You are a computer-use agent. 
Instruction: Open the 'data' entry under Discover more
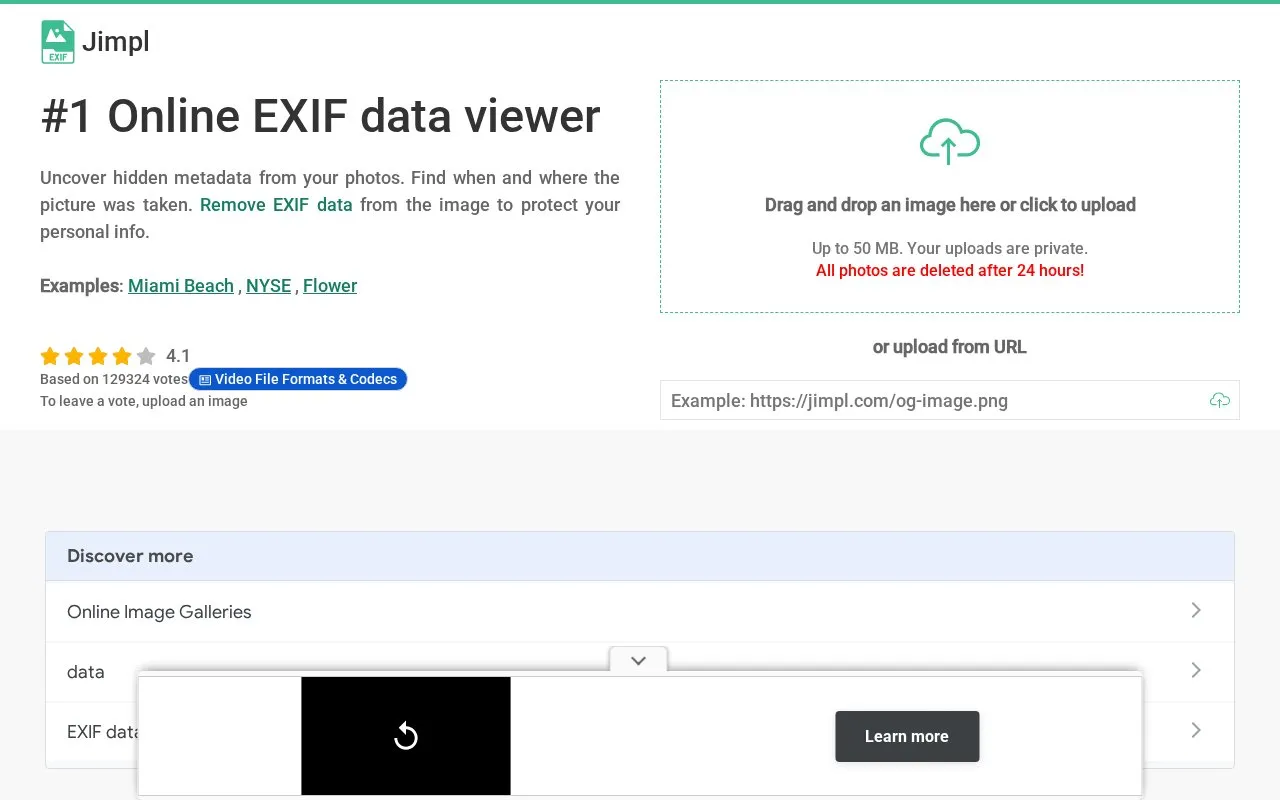640,671
